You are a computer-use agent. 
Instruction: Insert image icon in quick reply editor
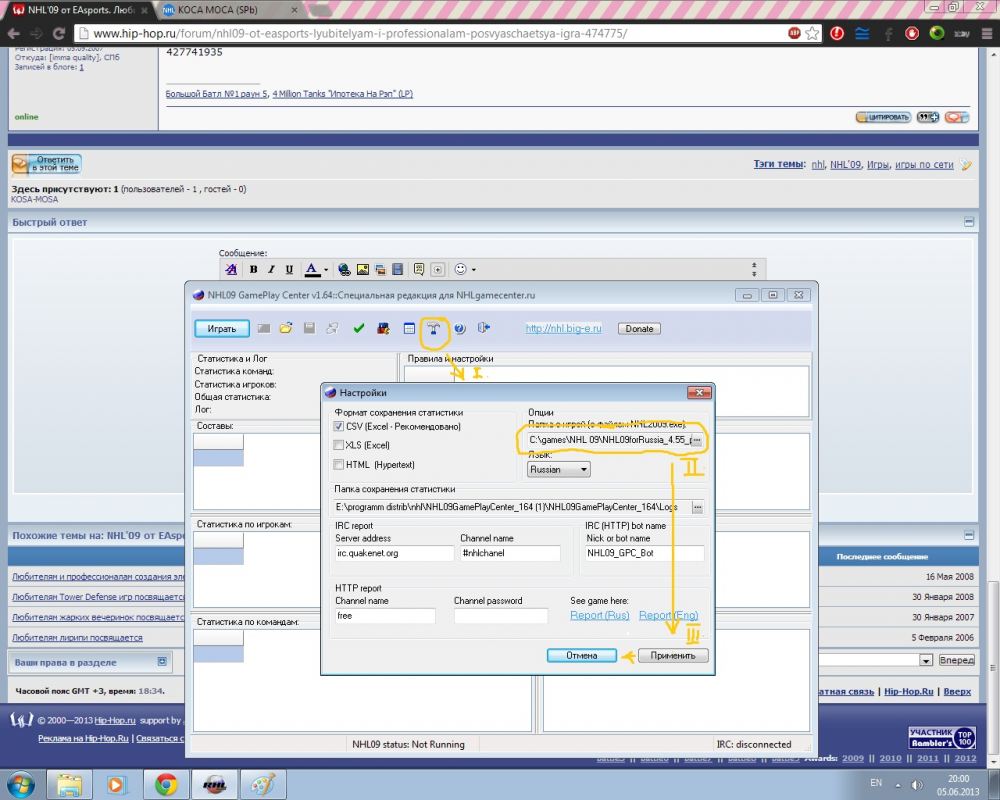point(362,269)
